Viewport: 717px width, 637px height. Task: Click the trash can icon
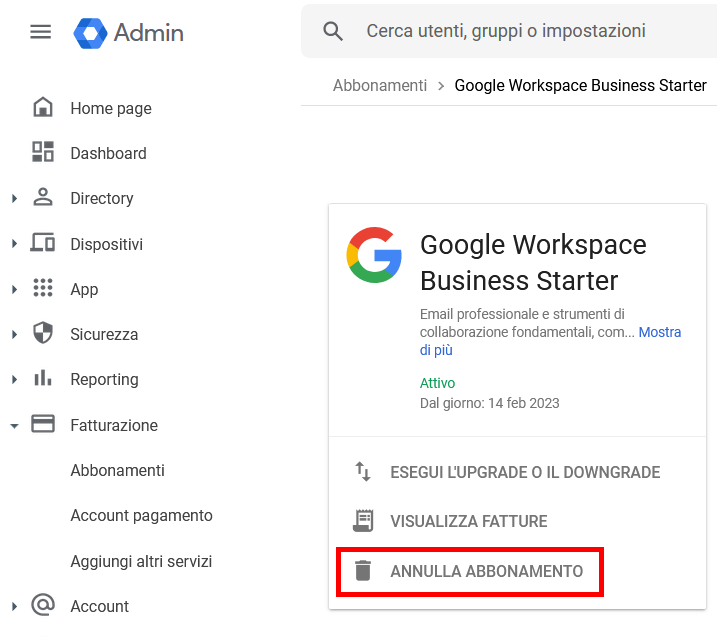point(363,570)
